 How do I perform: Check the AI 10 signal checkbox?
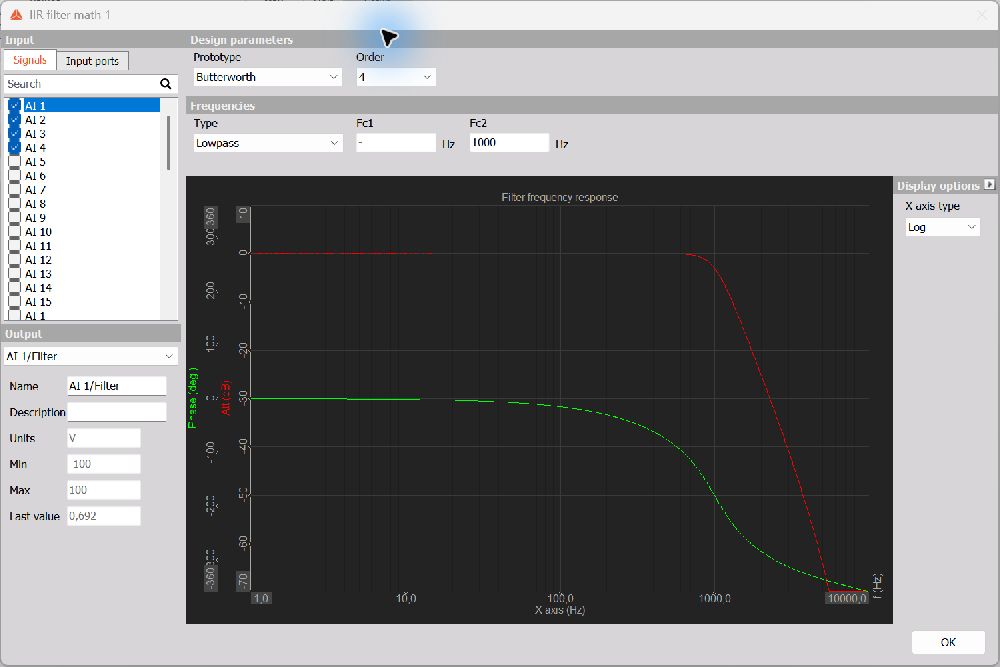[15, 232]
